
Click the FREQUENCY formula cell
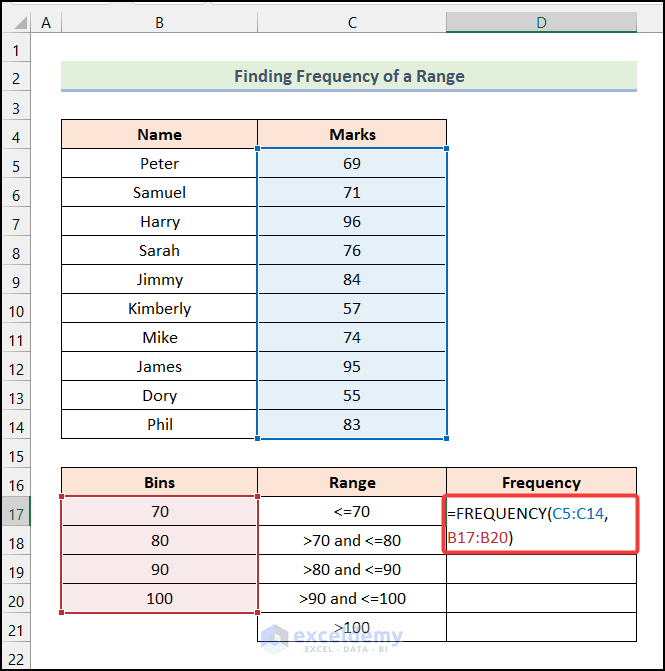[541, 525]
